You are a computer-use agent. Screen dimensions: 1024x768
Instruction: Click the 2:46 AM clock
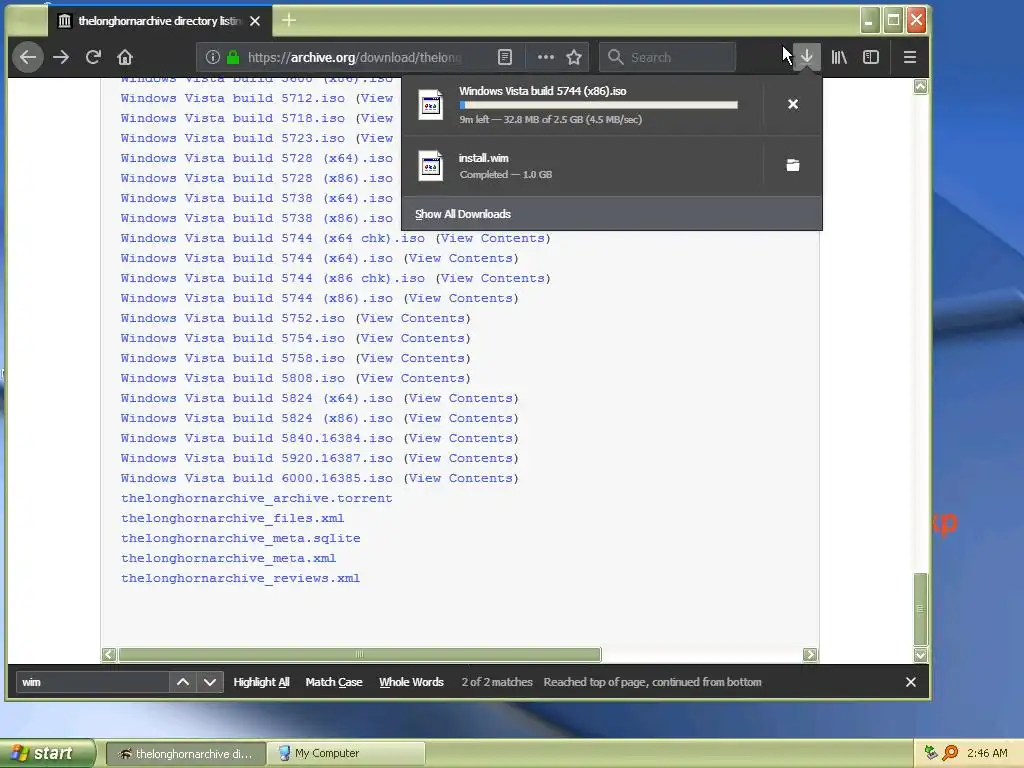[x=987, y=753]
